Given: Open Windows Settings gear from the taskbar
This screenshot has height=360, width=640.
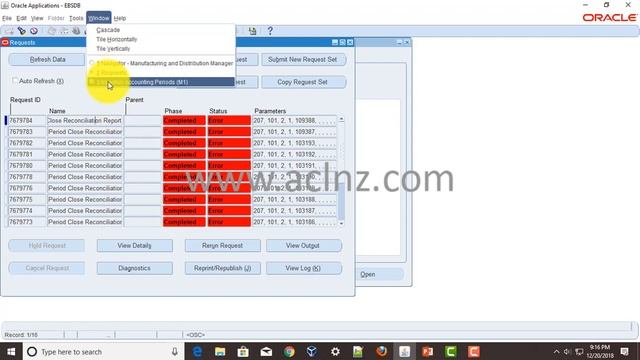Looking at the screenshot, I should [x=335, y=351].
